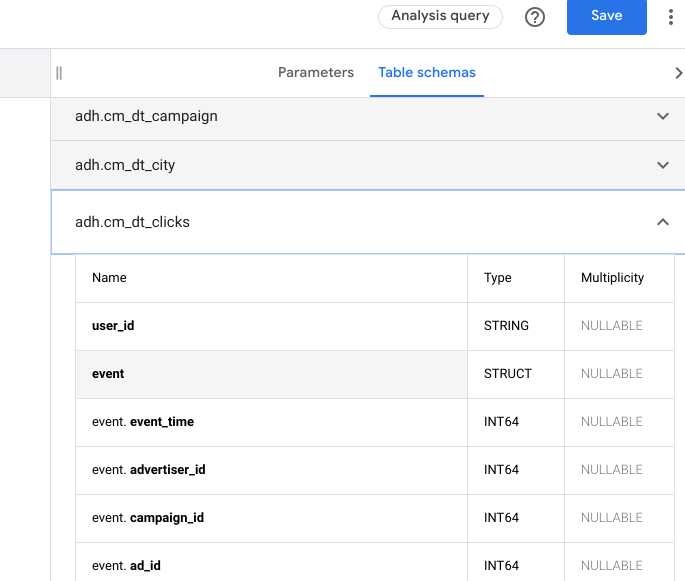Click NULLABLE in the user_id row
The width and height of the screenshot is (685, 581).
coord(612,326)
